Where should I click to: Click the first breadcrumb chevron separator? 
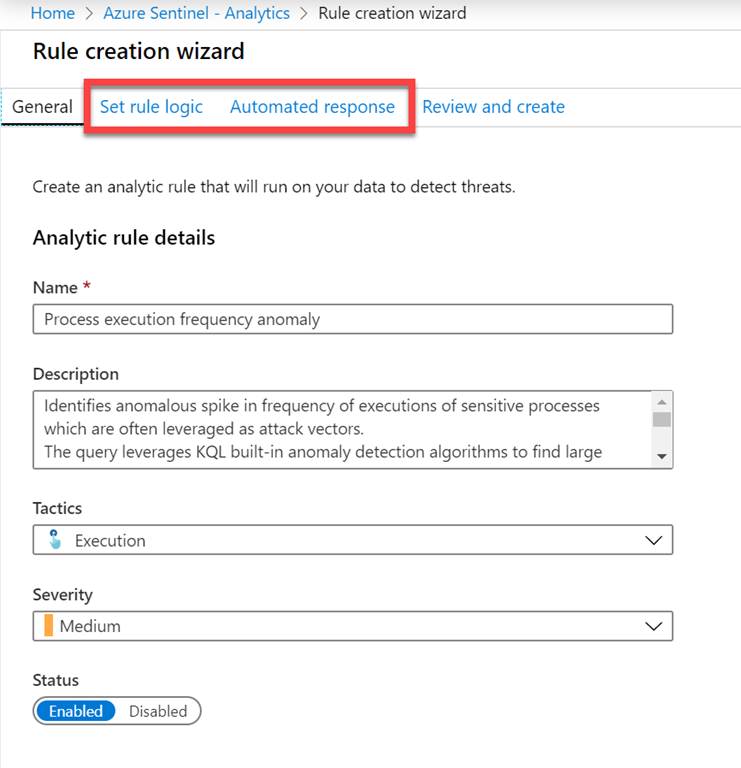tap(89, 14)
